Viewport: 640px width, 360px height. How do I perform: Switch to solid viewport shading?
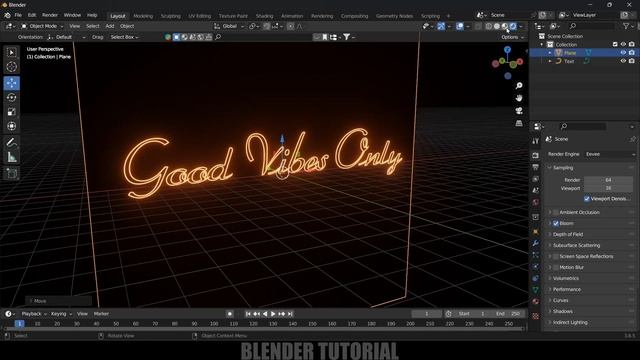click(x=497, y=26)
